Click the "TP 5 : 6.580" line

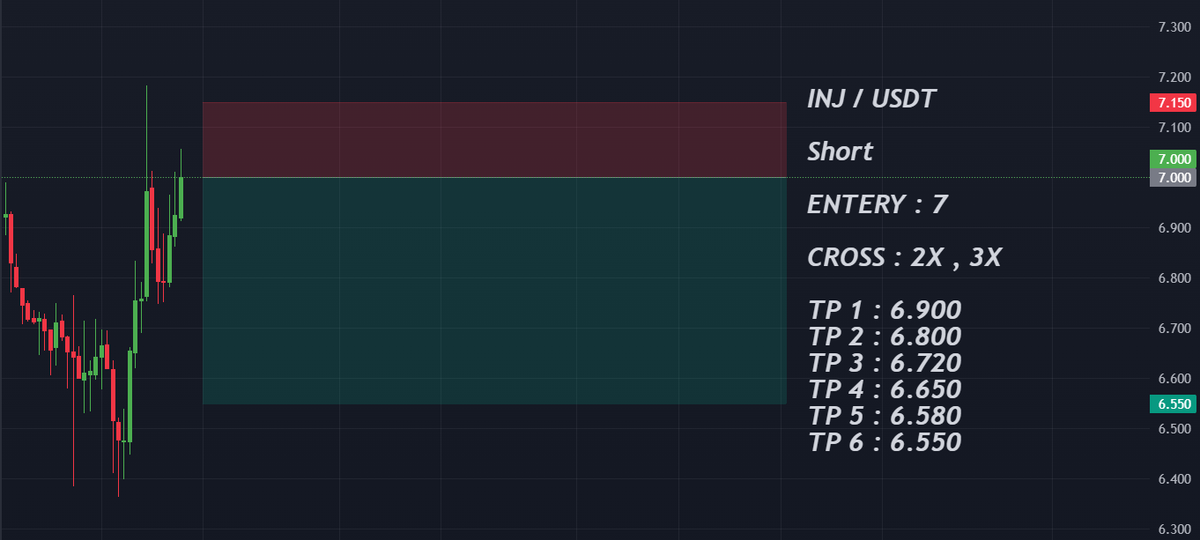[884, 415]
